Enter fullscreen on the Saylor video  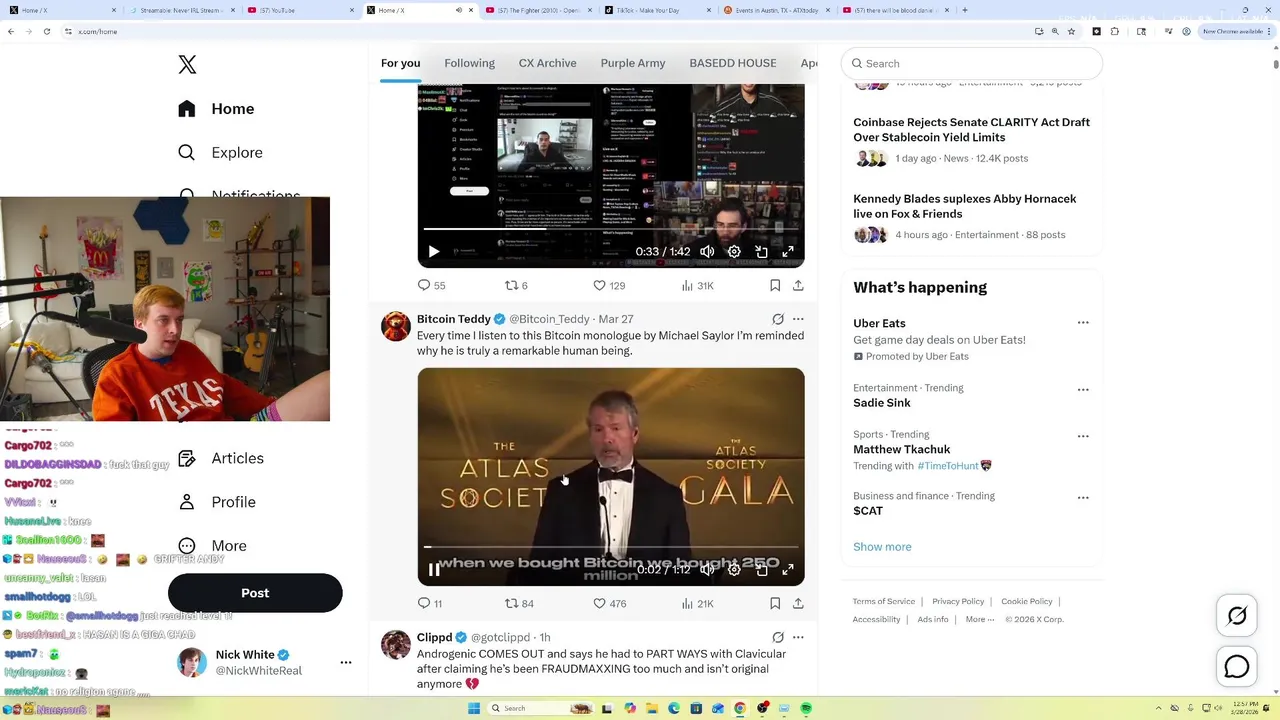788,570
